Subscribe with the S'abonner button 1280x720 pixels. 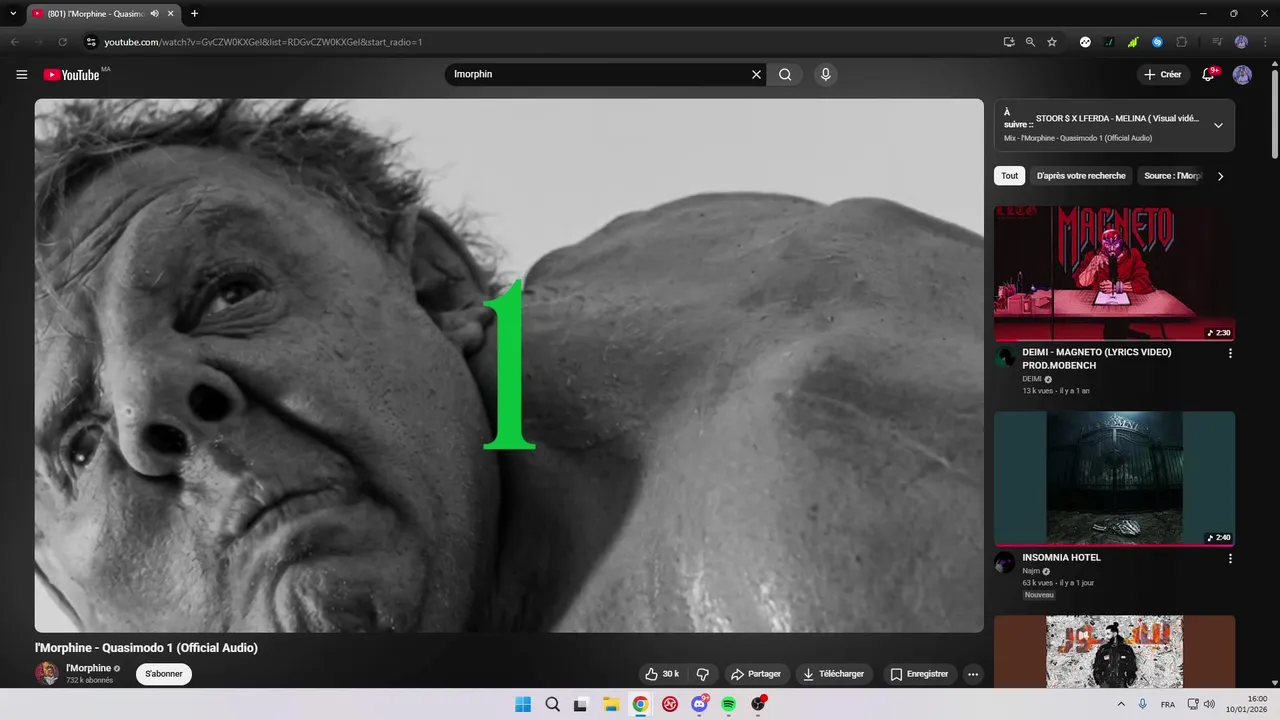164,674
